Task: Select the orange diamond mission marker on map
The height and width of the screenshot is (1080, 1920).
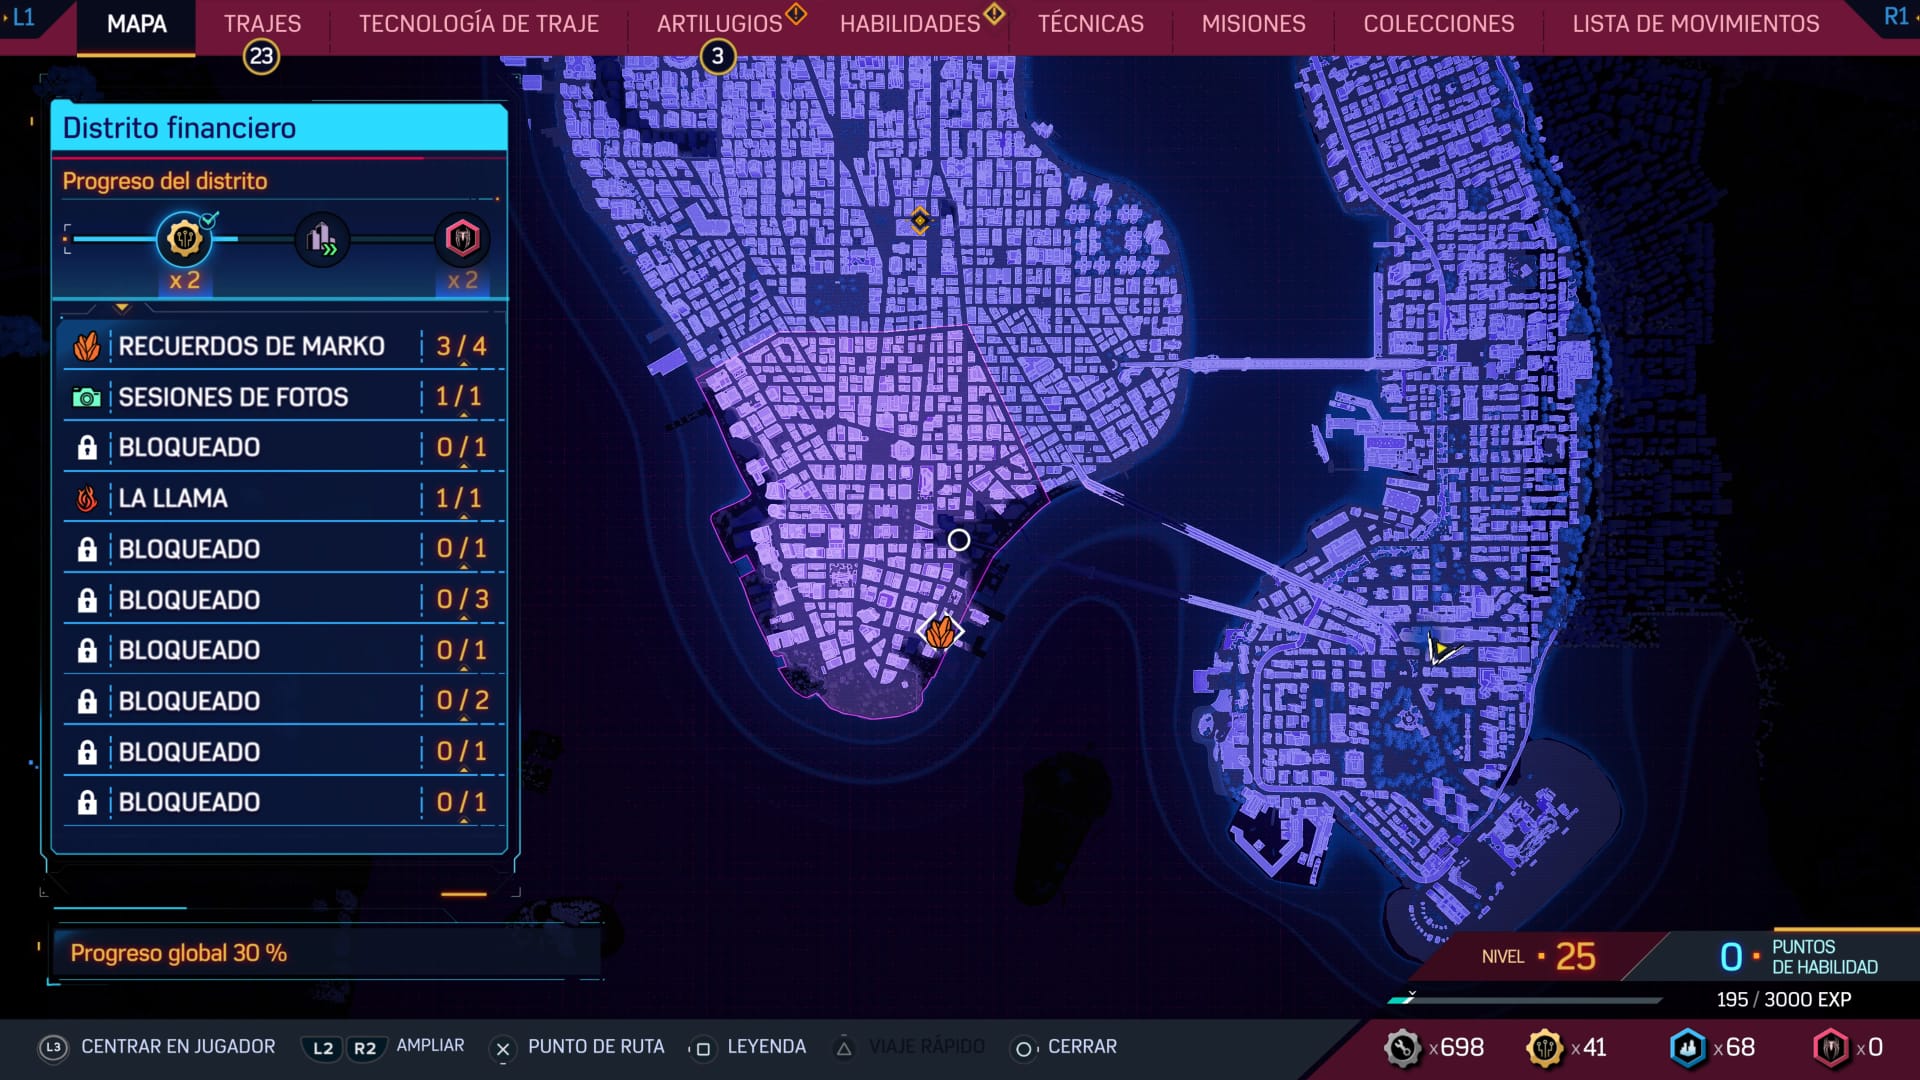Action: tap(919, 220)
